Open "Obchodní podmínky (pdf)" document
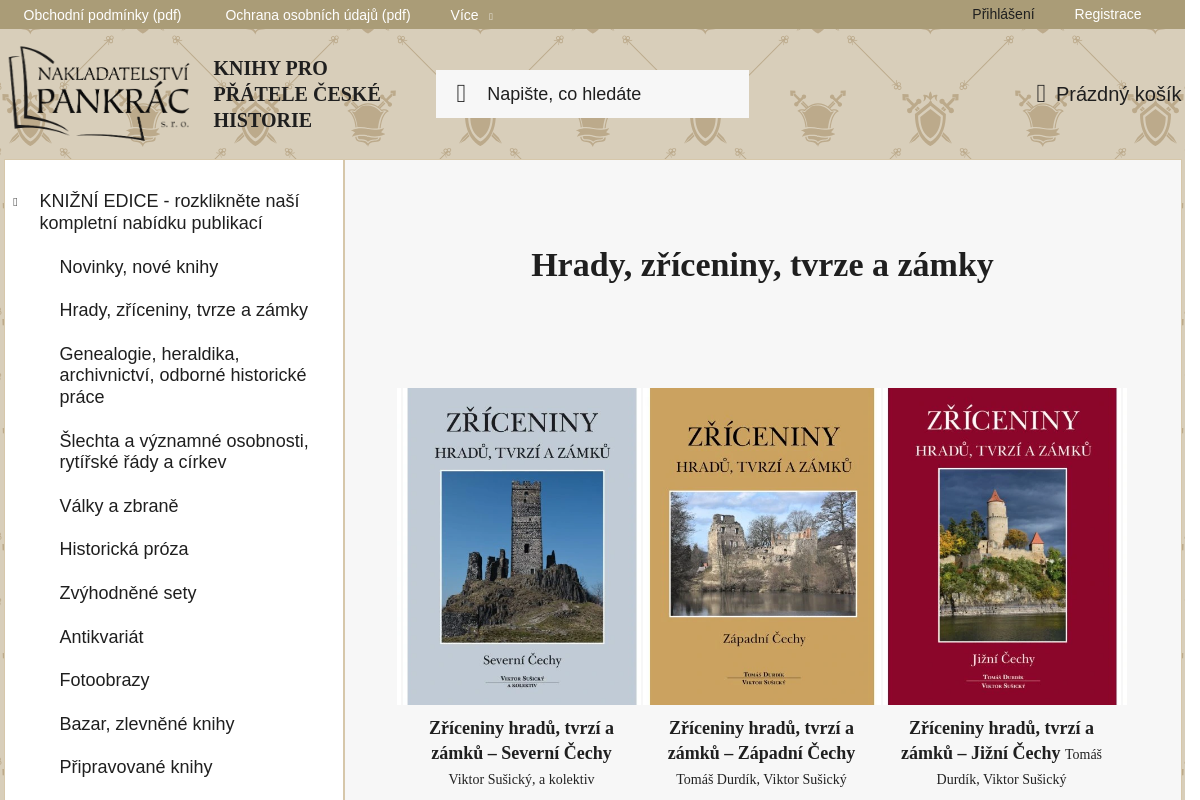The height and width of the screenshot is (800, 1200). [102, 15]
